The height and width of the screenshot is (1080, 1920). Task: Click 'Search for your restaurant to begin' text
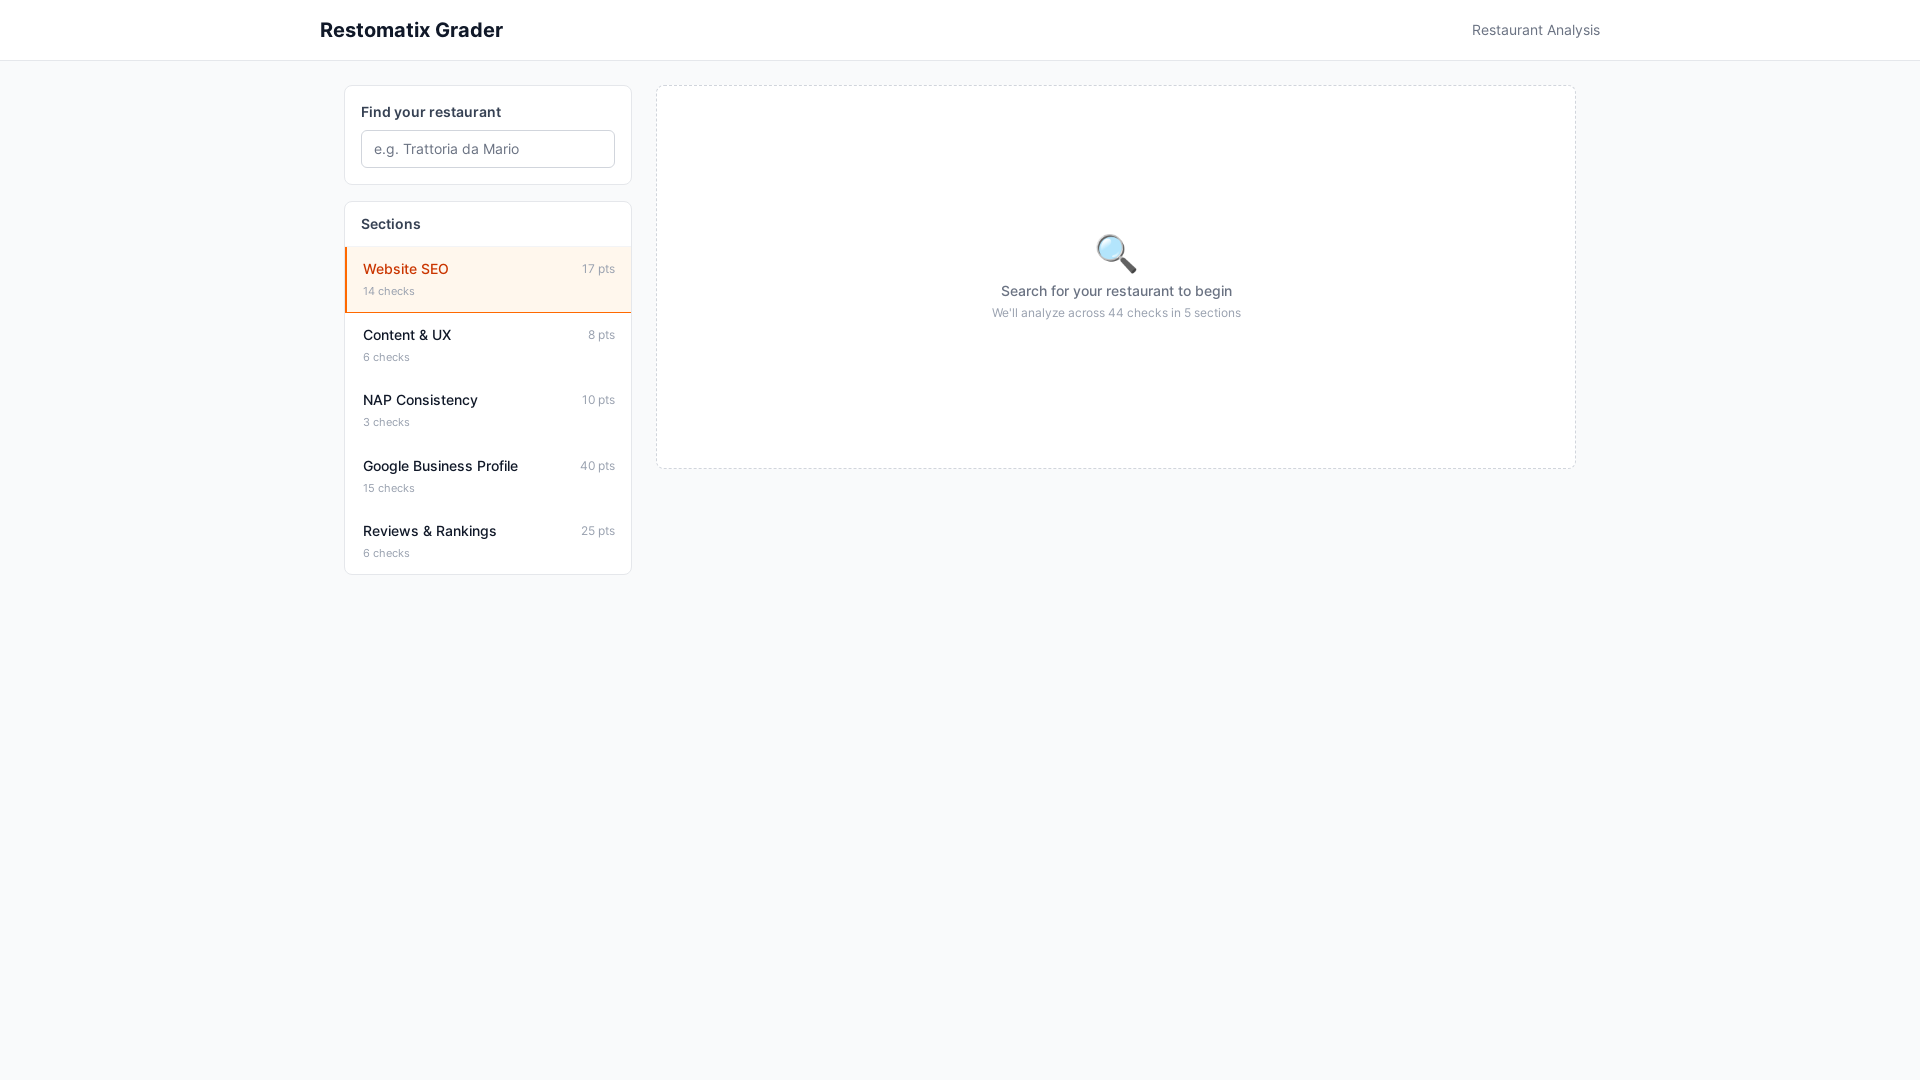click(x=1116, y=291)
